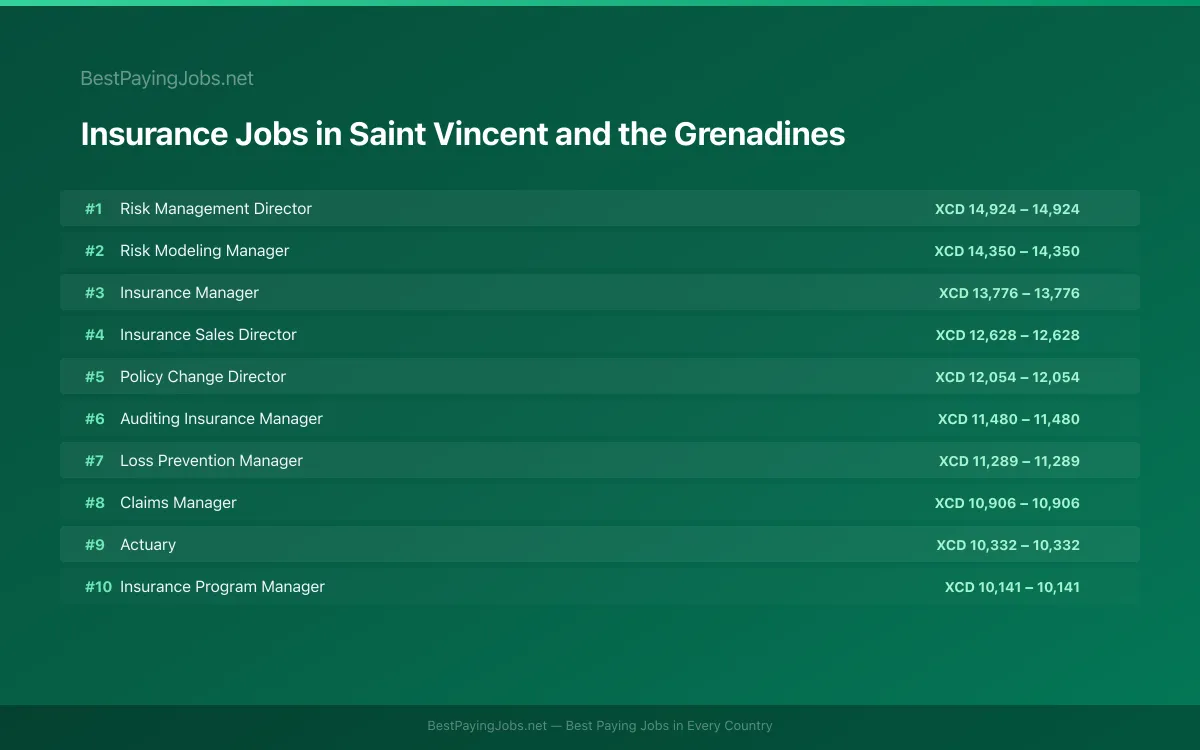Select the Risk Modeling Manager job title

[204, 251]
